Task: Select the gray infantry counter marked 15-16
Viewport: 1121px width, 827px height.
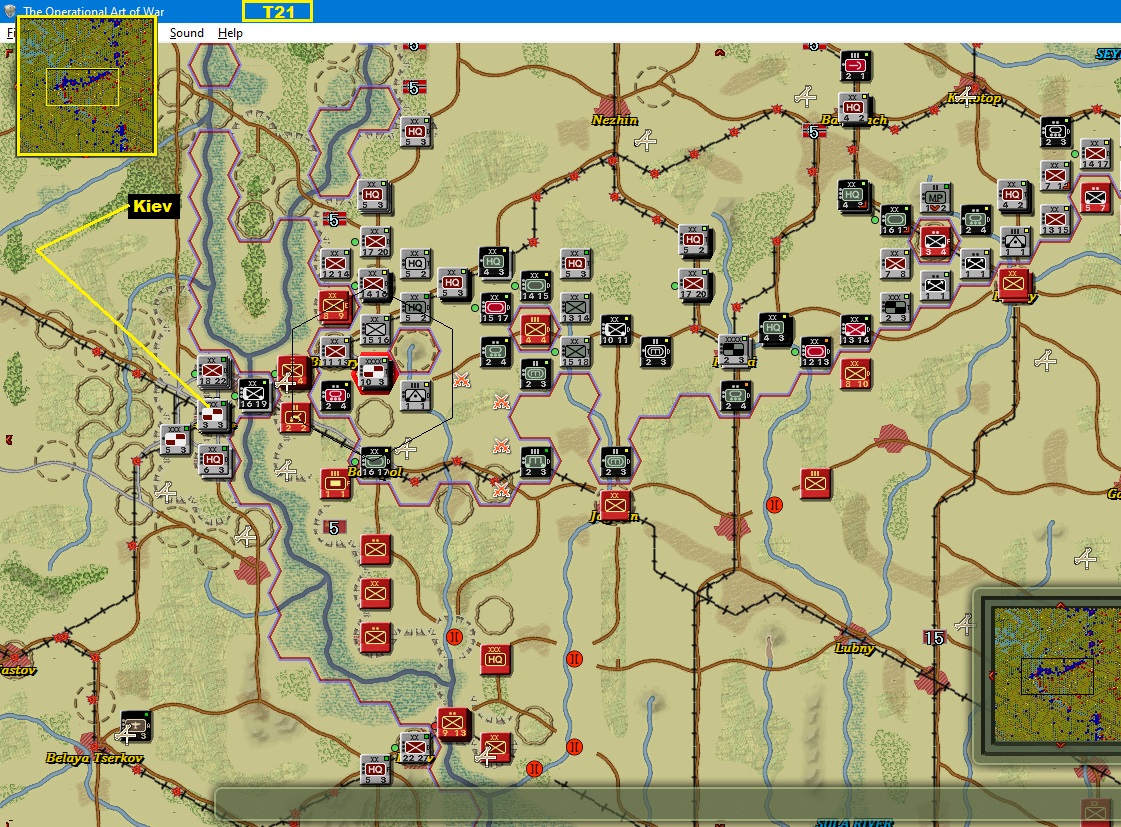Action: pos(375,330)
